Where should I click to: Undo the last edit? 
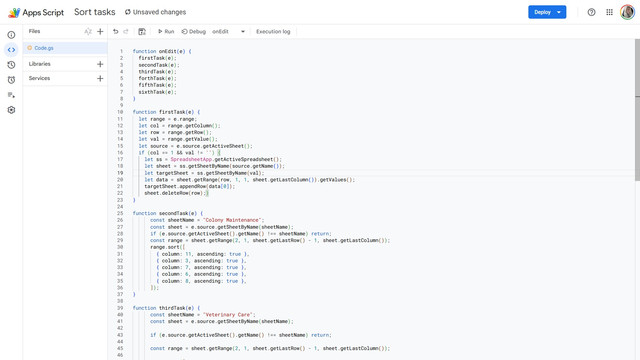[x=116, y=31]
